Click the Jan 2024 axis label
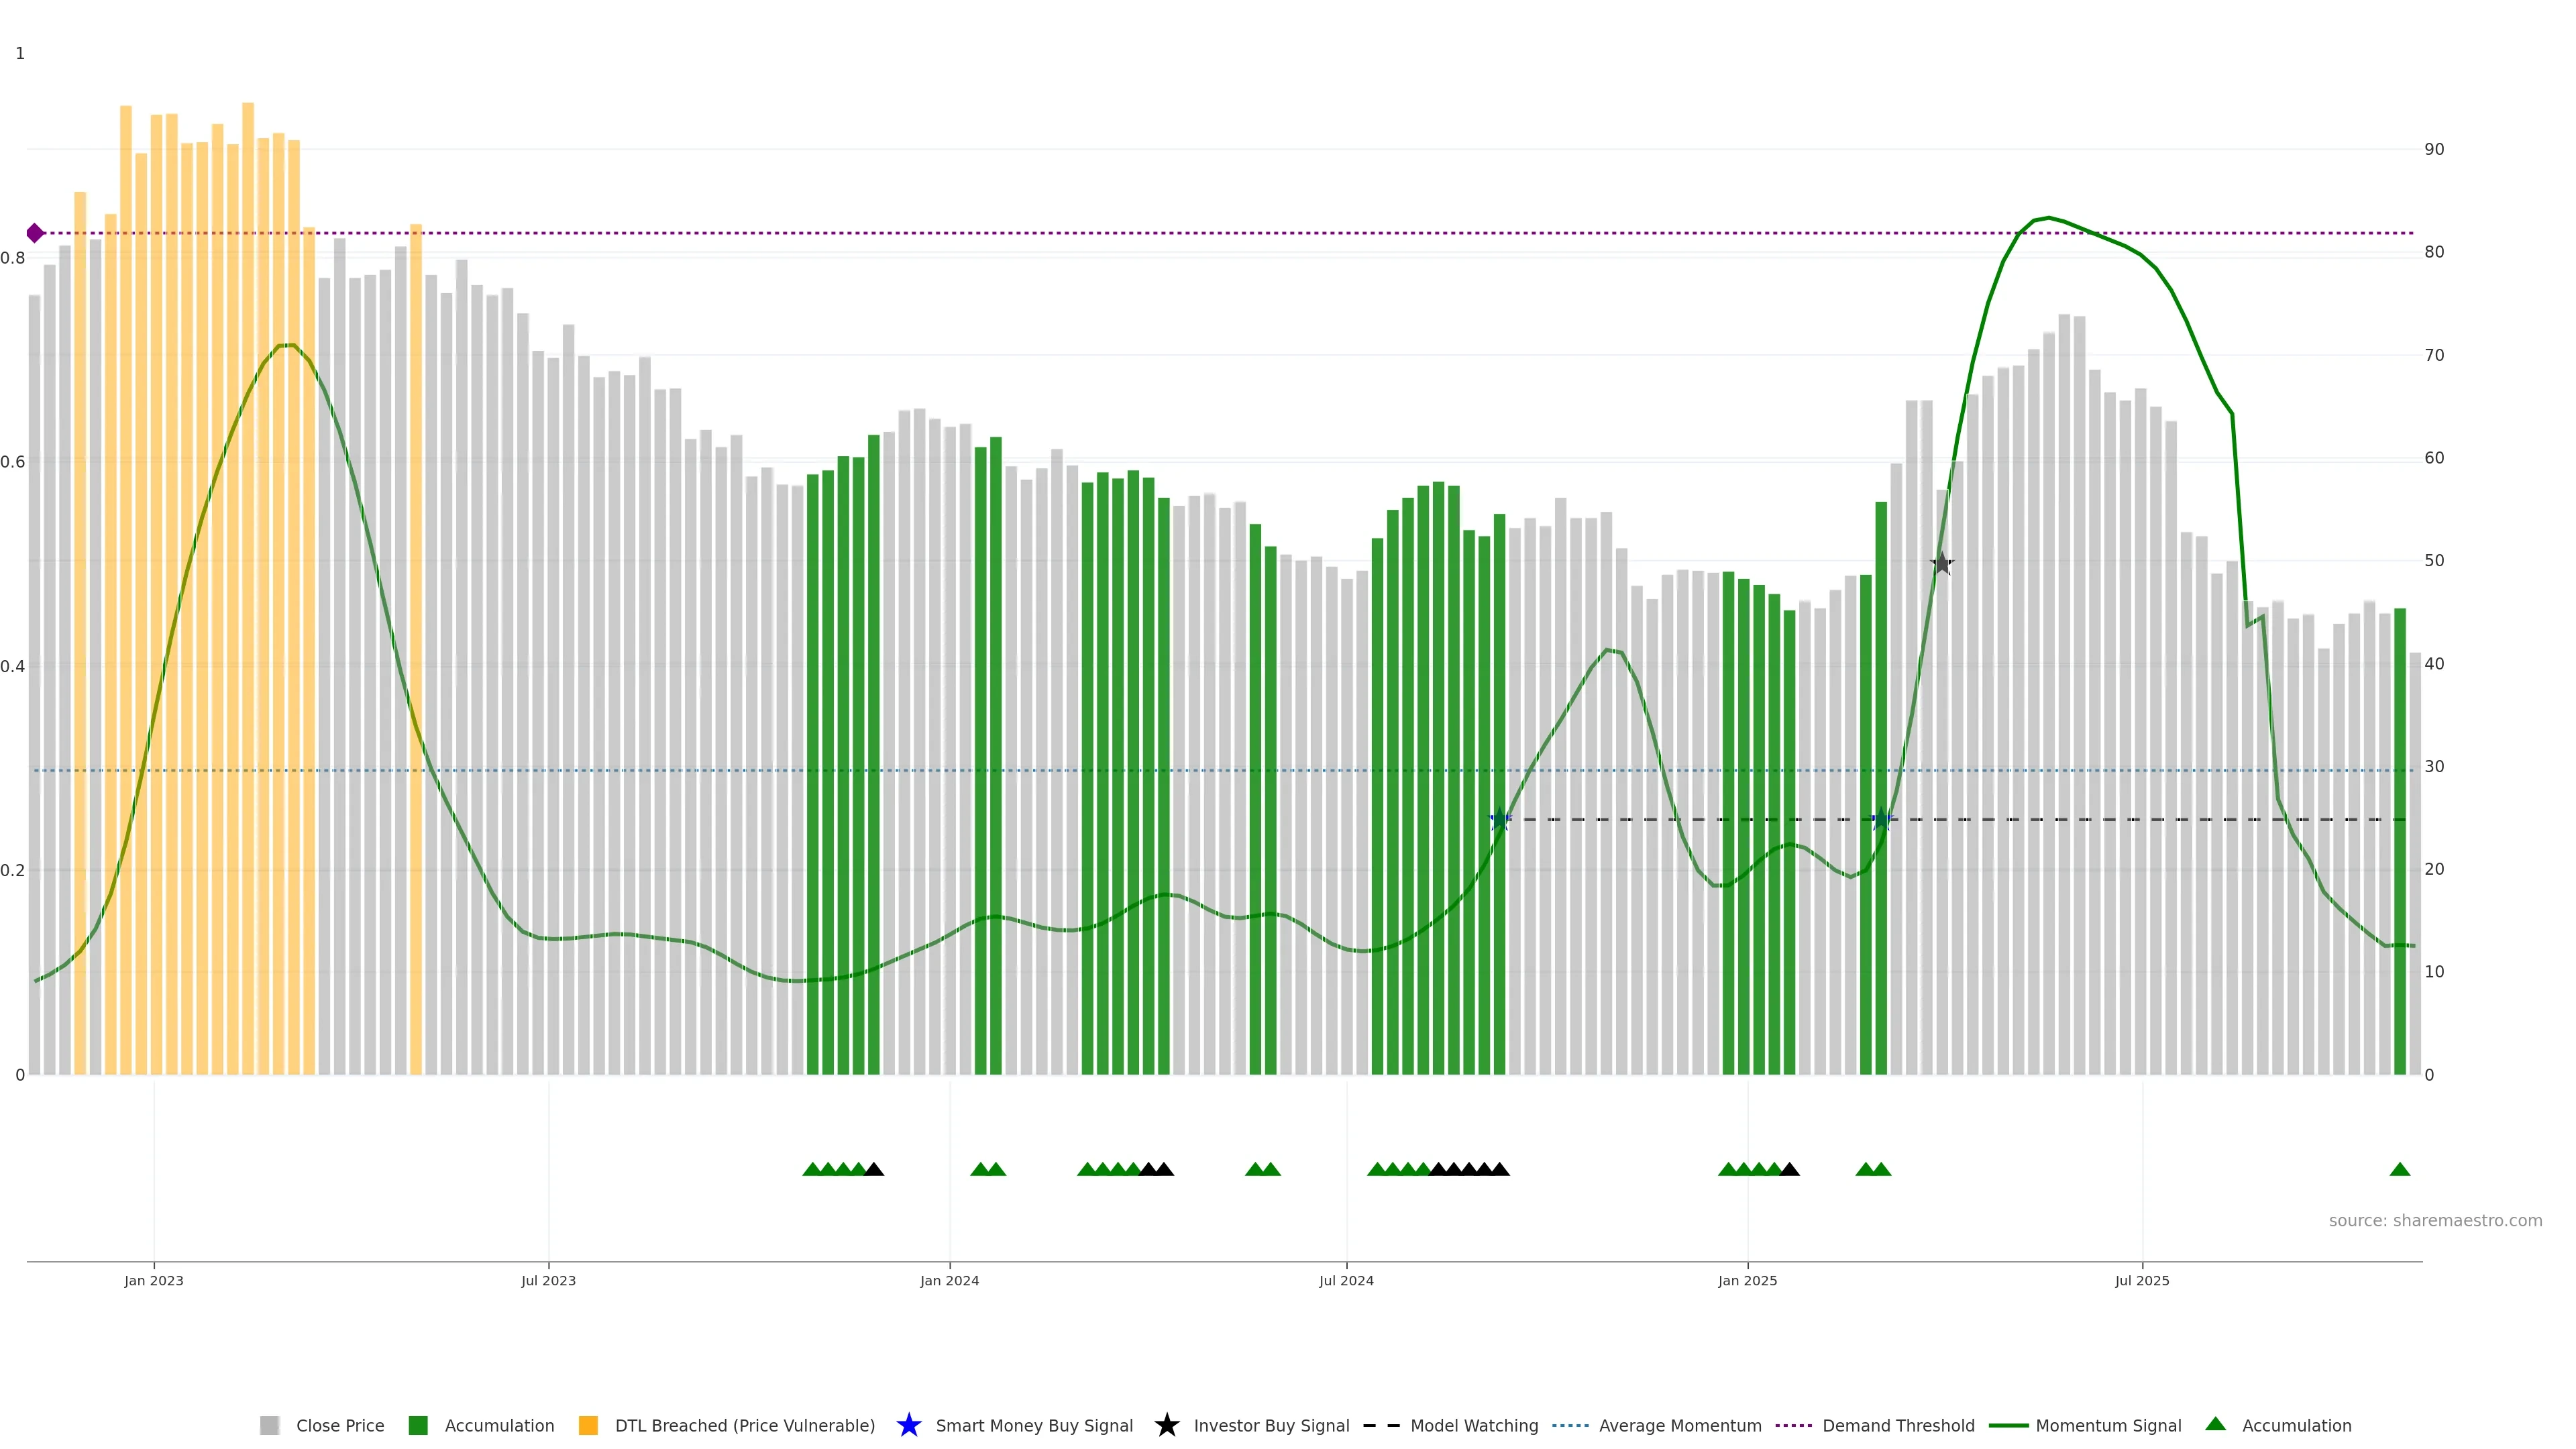Viewport: 2576px width, 1449px height. coord(949,1280)
